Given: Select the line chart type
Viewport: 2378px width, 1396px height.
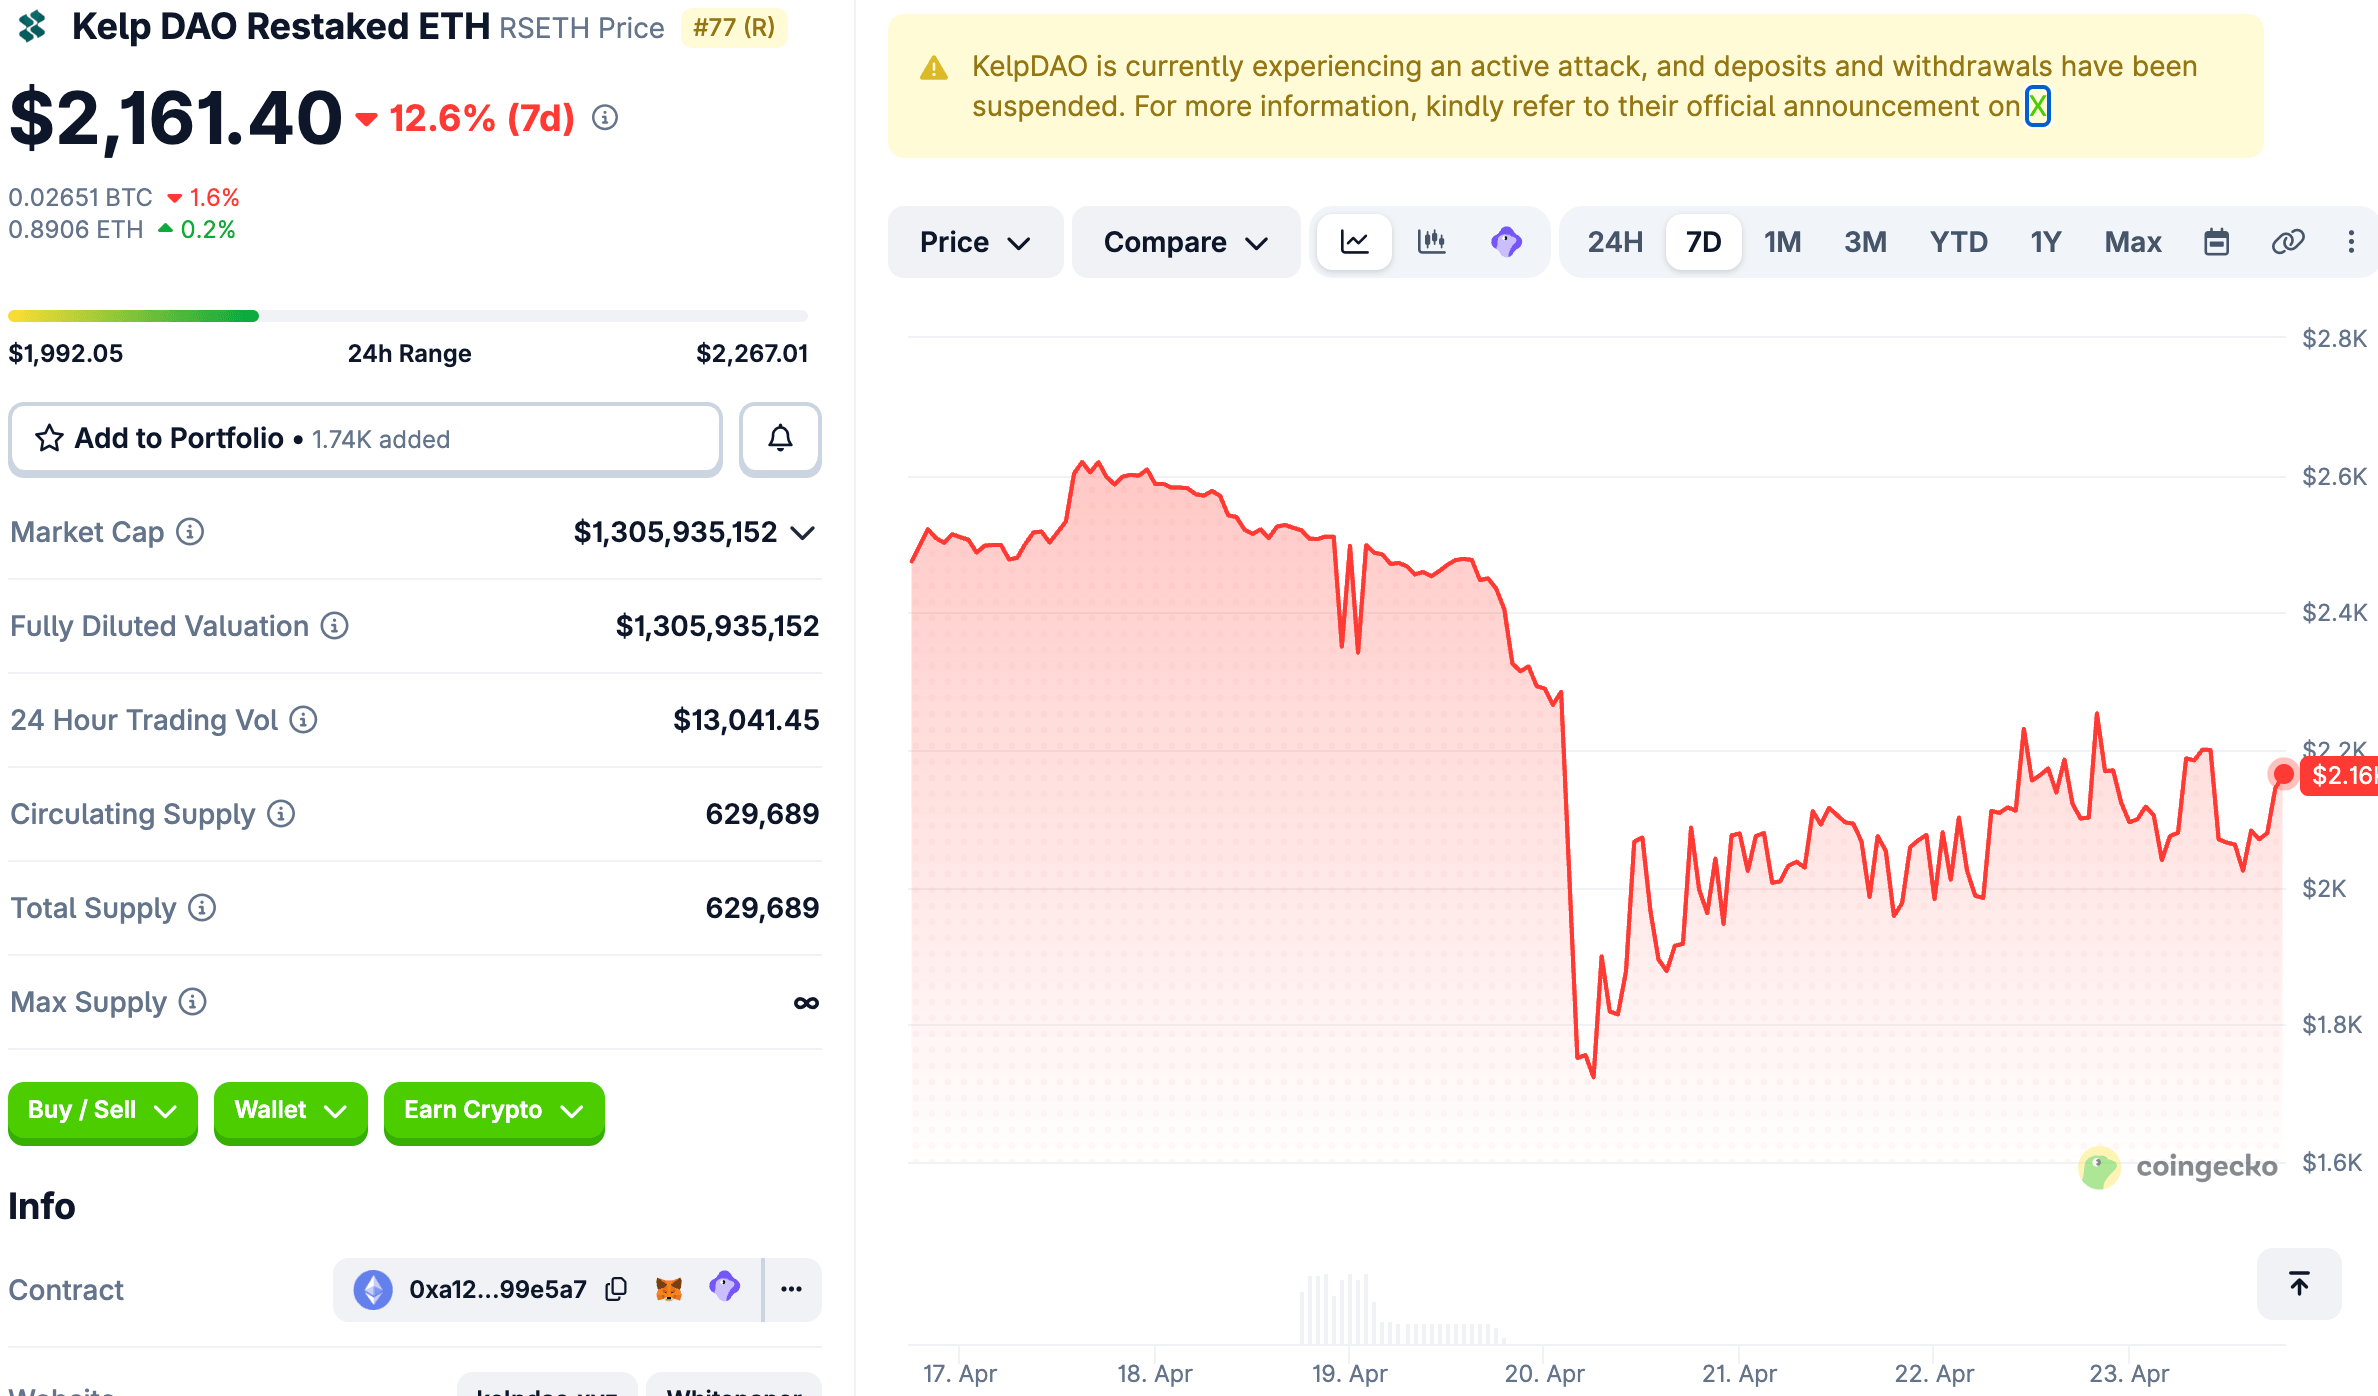Looking at the screenshot, I should tap(1353, 241).
